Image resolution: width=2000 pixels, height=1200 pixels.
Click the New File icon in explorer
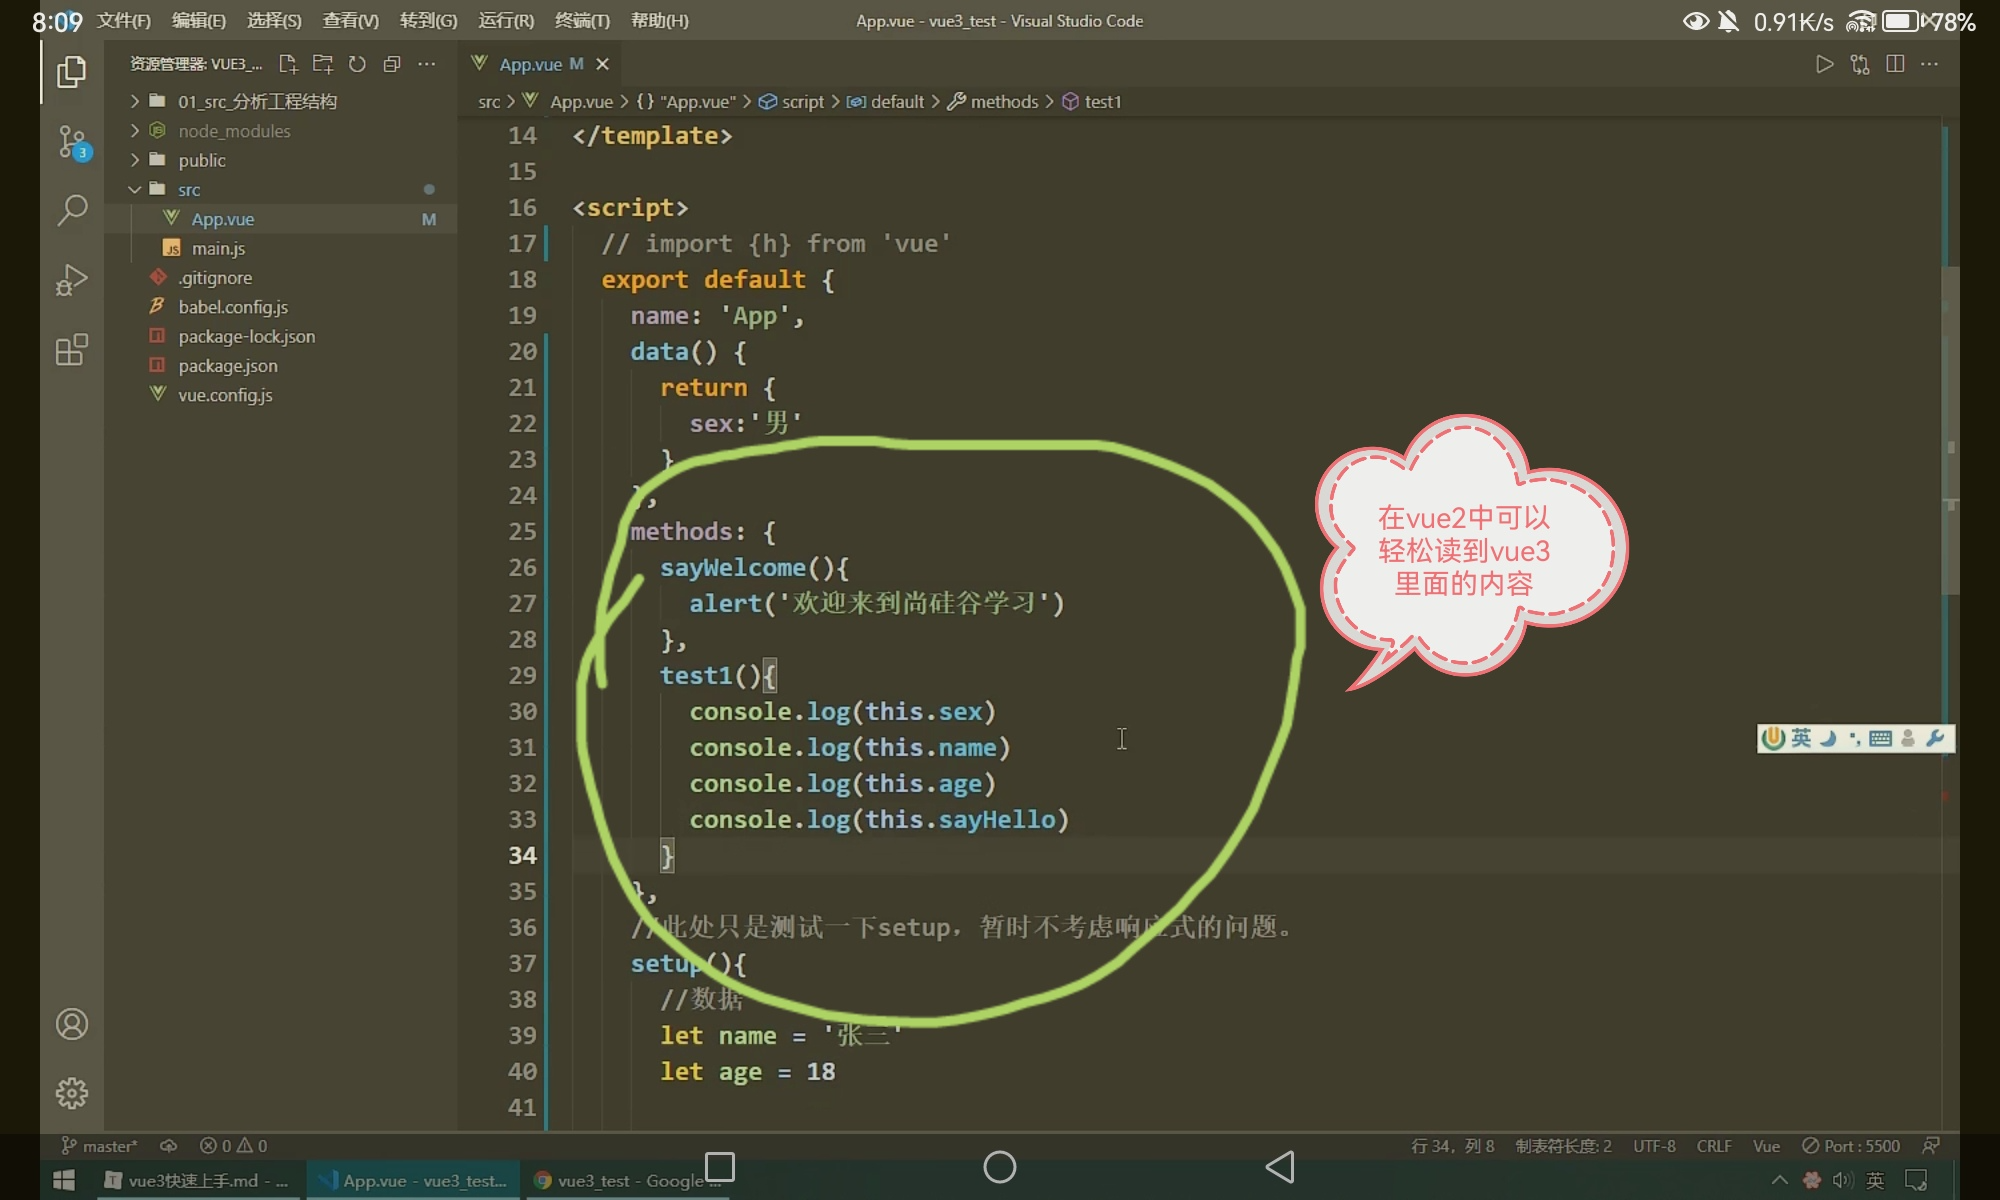pos(288,64)
